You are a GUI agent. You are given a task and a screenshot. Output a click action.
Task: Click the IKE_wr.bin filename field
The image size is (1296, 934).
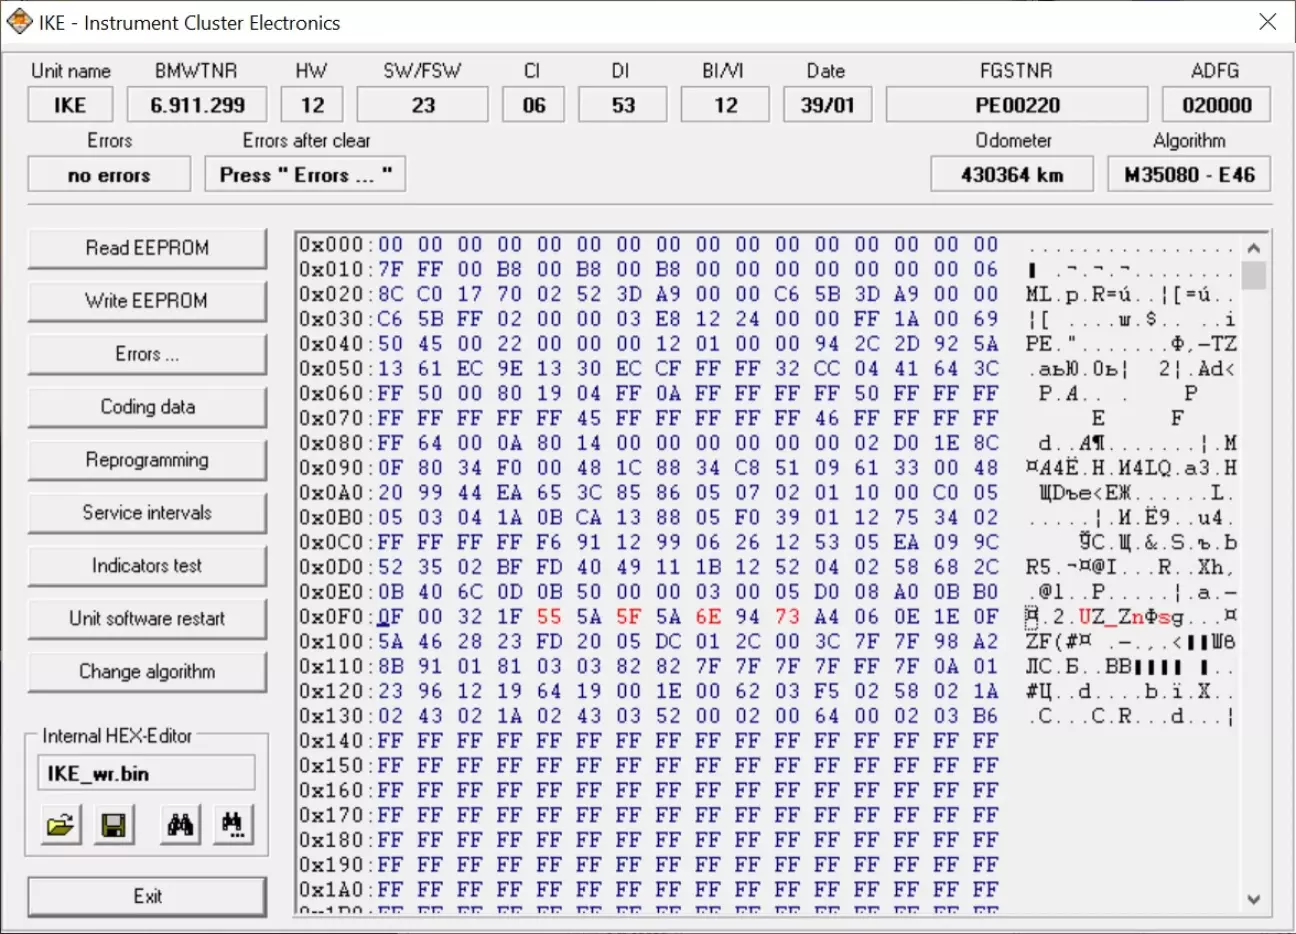[x=146, y=773]
